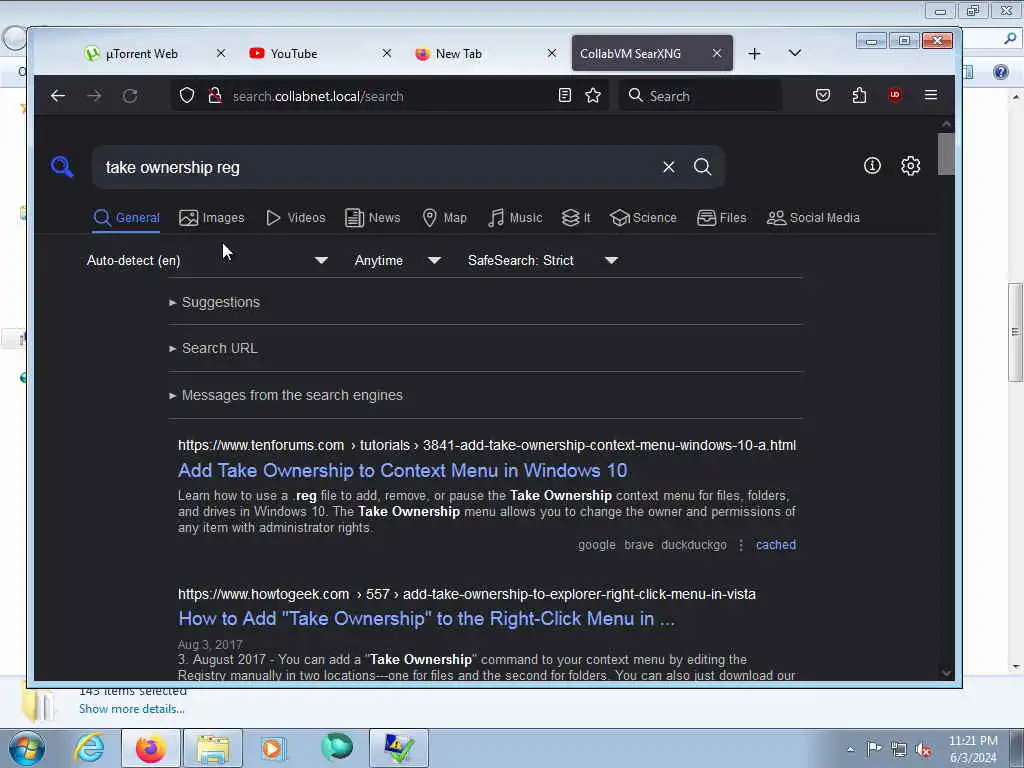Click the taskbar clock showing 11:21 PM

coord(973,748)
